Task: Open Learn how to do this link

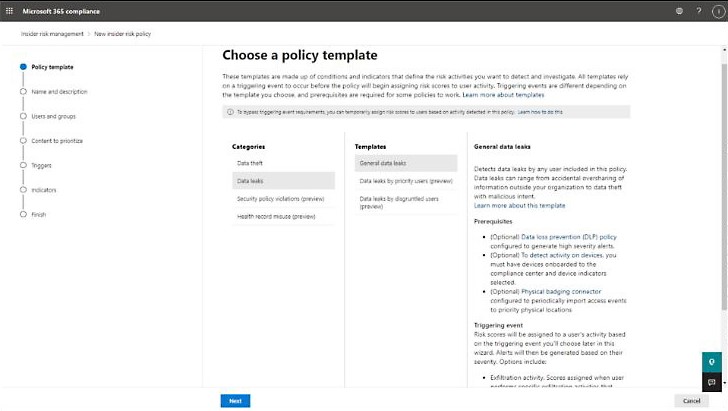Action: pos(540,112)
